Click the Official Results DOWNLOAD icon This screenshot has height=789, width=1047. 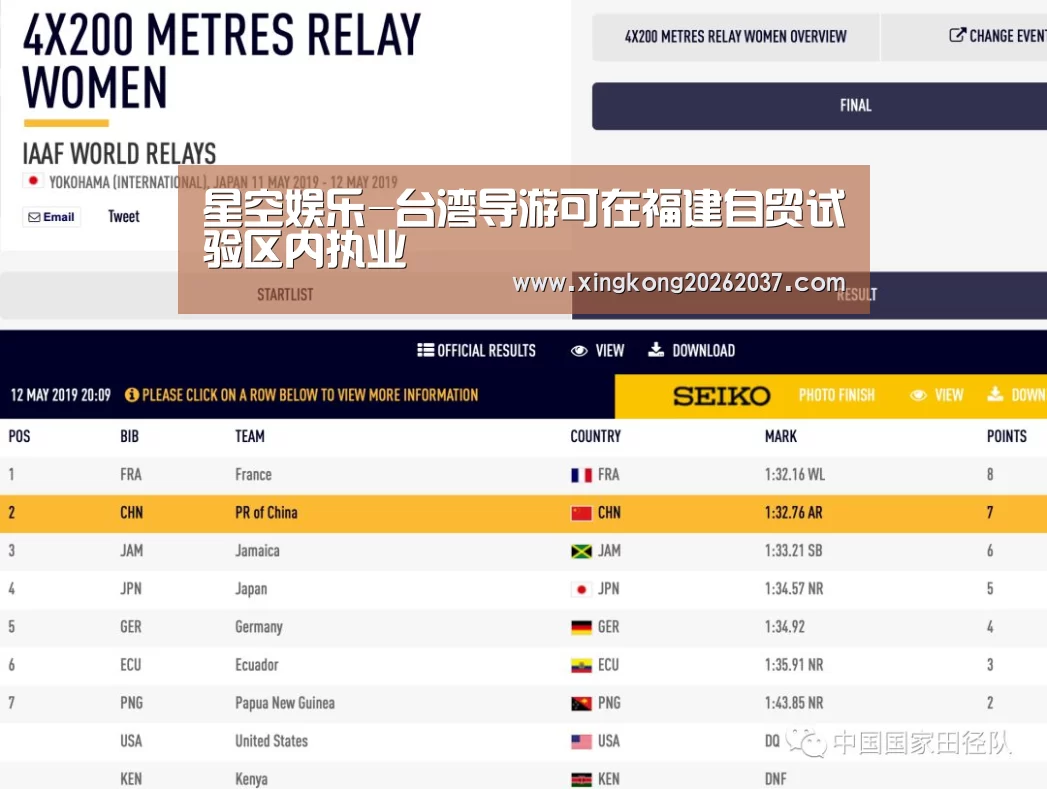[x=656, y=350]
